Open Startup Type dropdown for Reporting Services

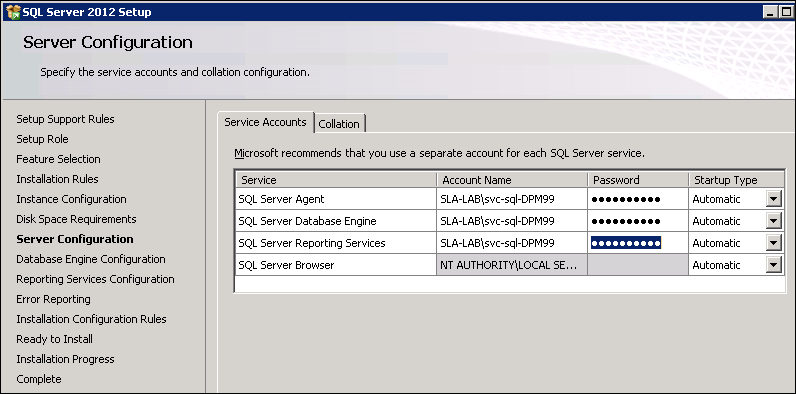(773, 243)
